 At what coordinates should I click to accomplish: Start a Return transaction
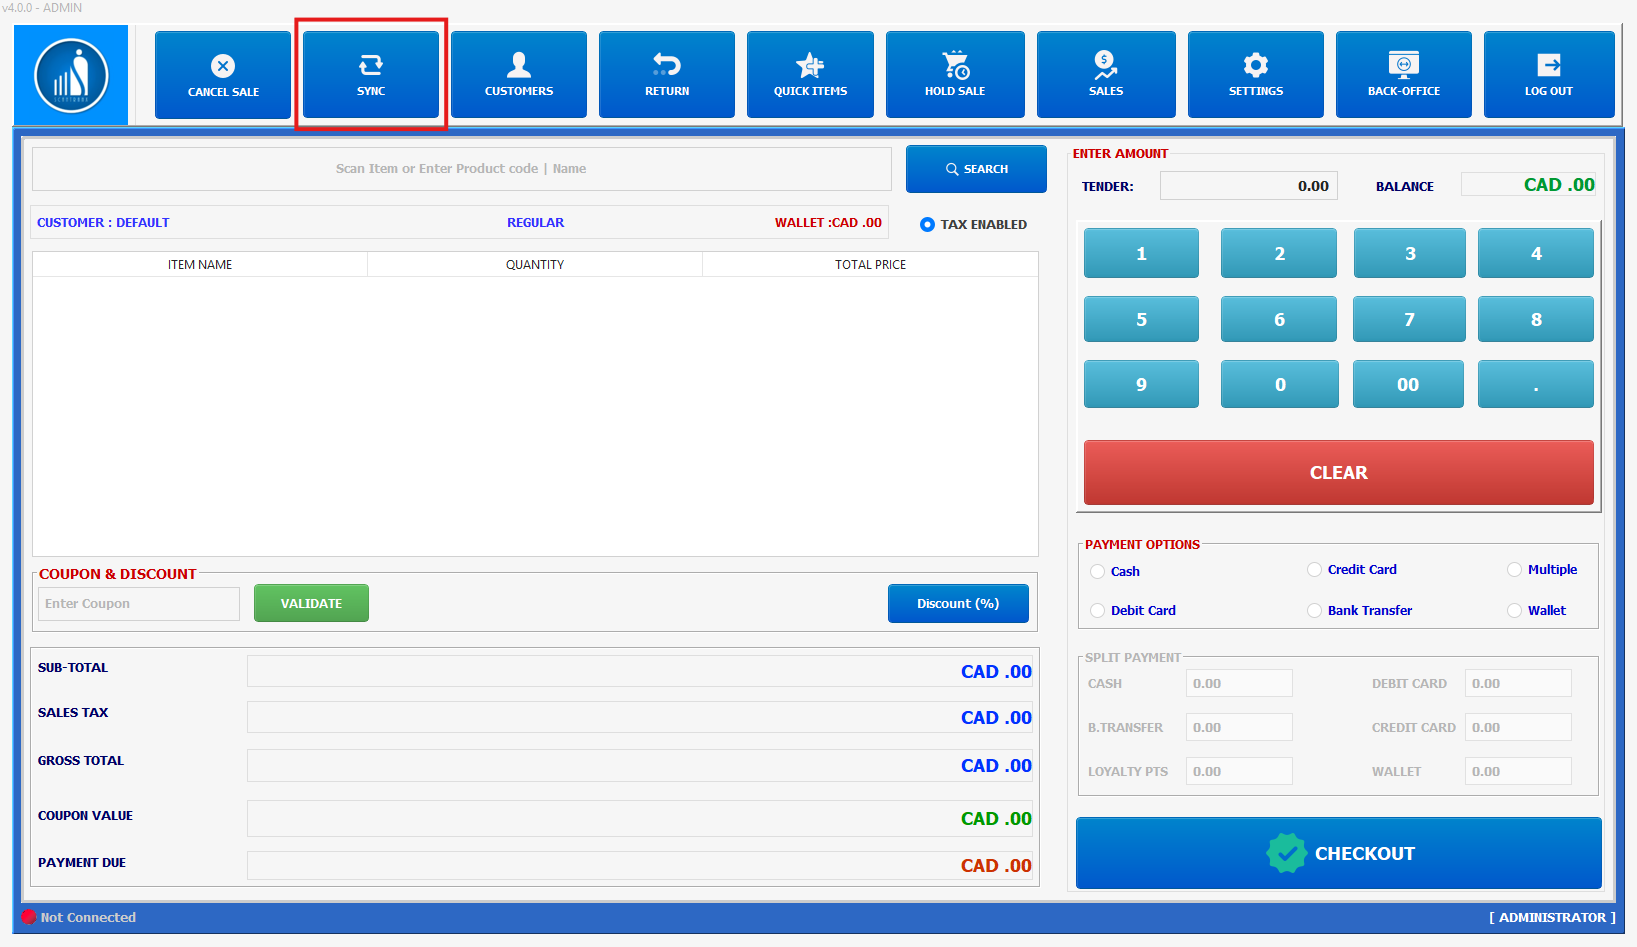[666, 75]
